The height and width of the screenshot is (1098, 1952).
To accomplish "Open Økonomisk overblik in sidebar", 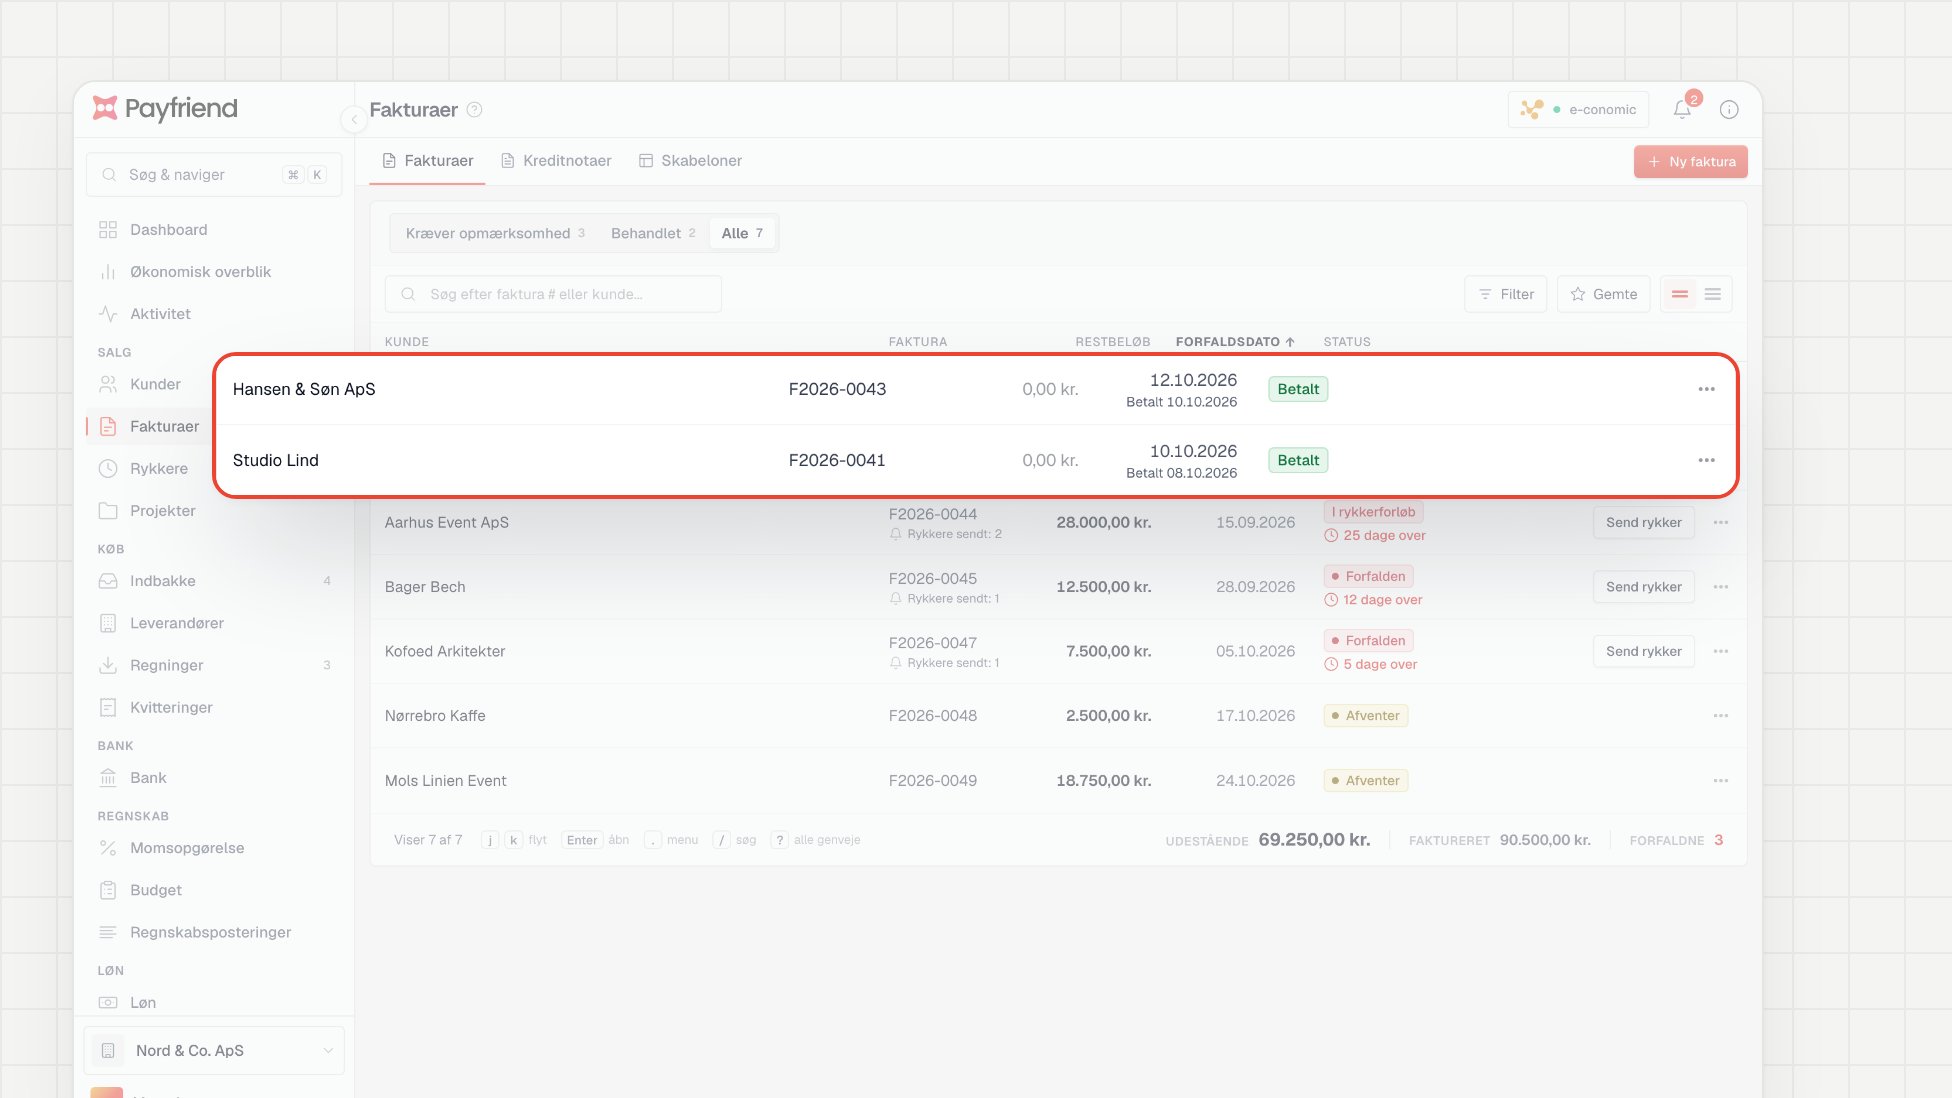I will pyautogui.click(x=200, y=272).
